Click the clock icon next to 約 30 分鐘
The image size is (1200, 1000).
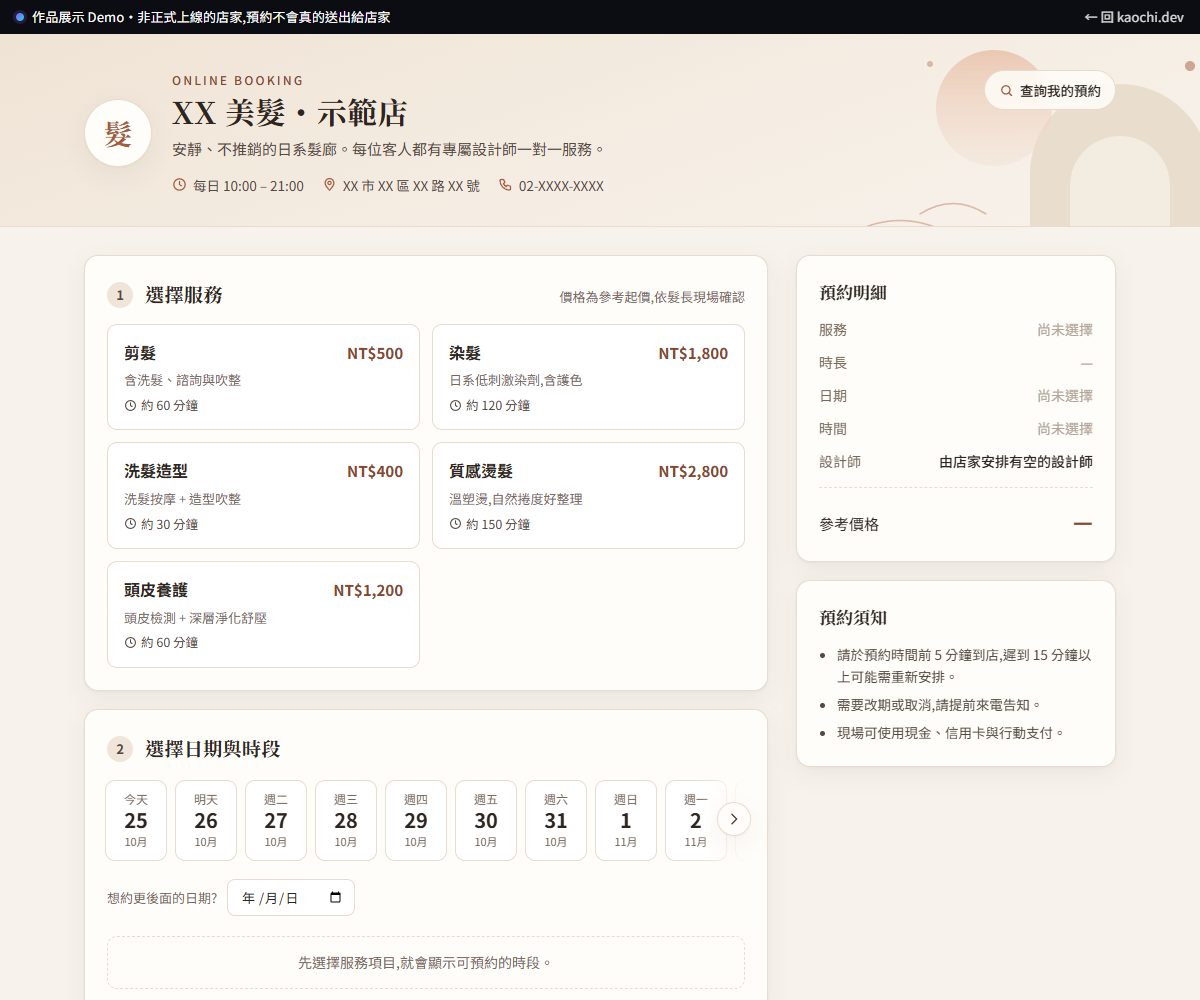coord(131,523)
